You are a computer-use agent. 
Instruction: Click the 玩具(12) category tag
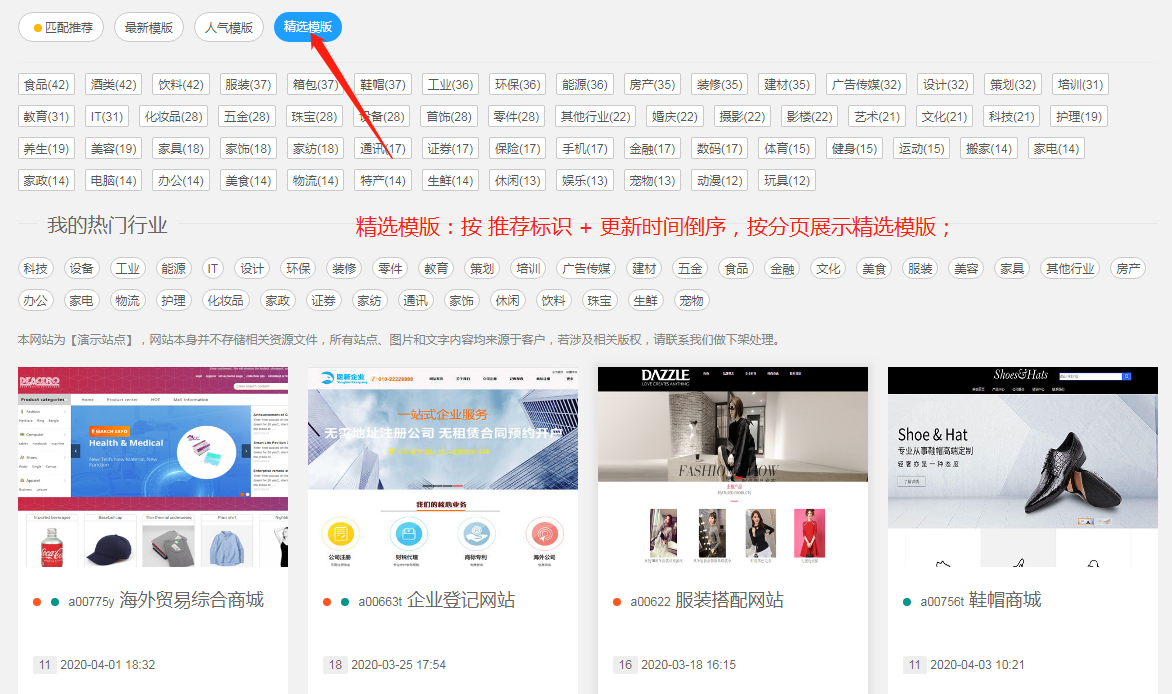tap(787, 181)
